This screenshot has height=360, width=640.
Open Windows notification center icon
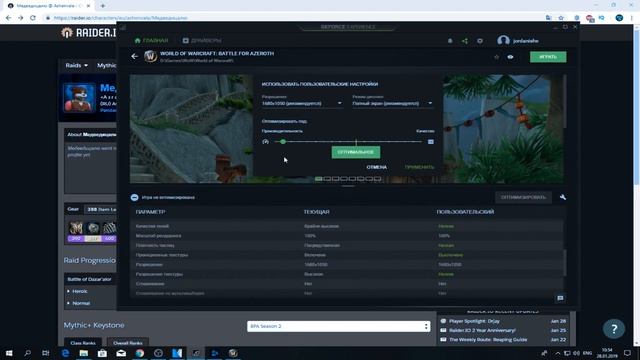(x=627, y=353)
